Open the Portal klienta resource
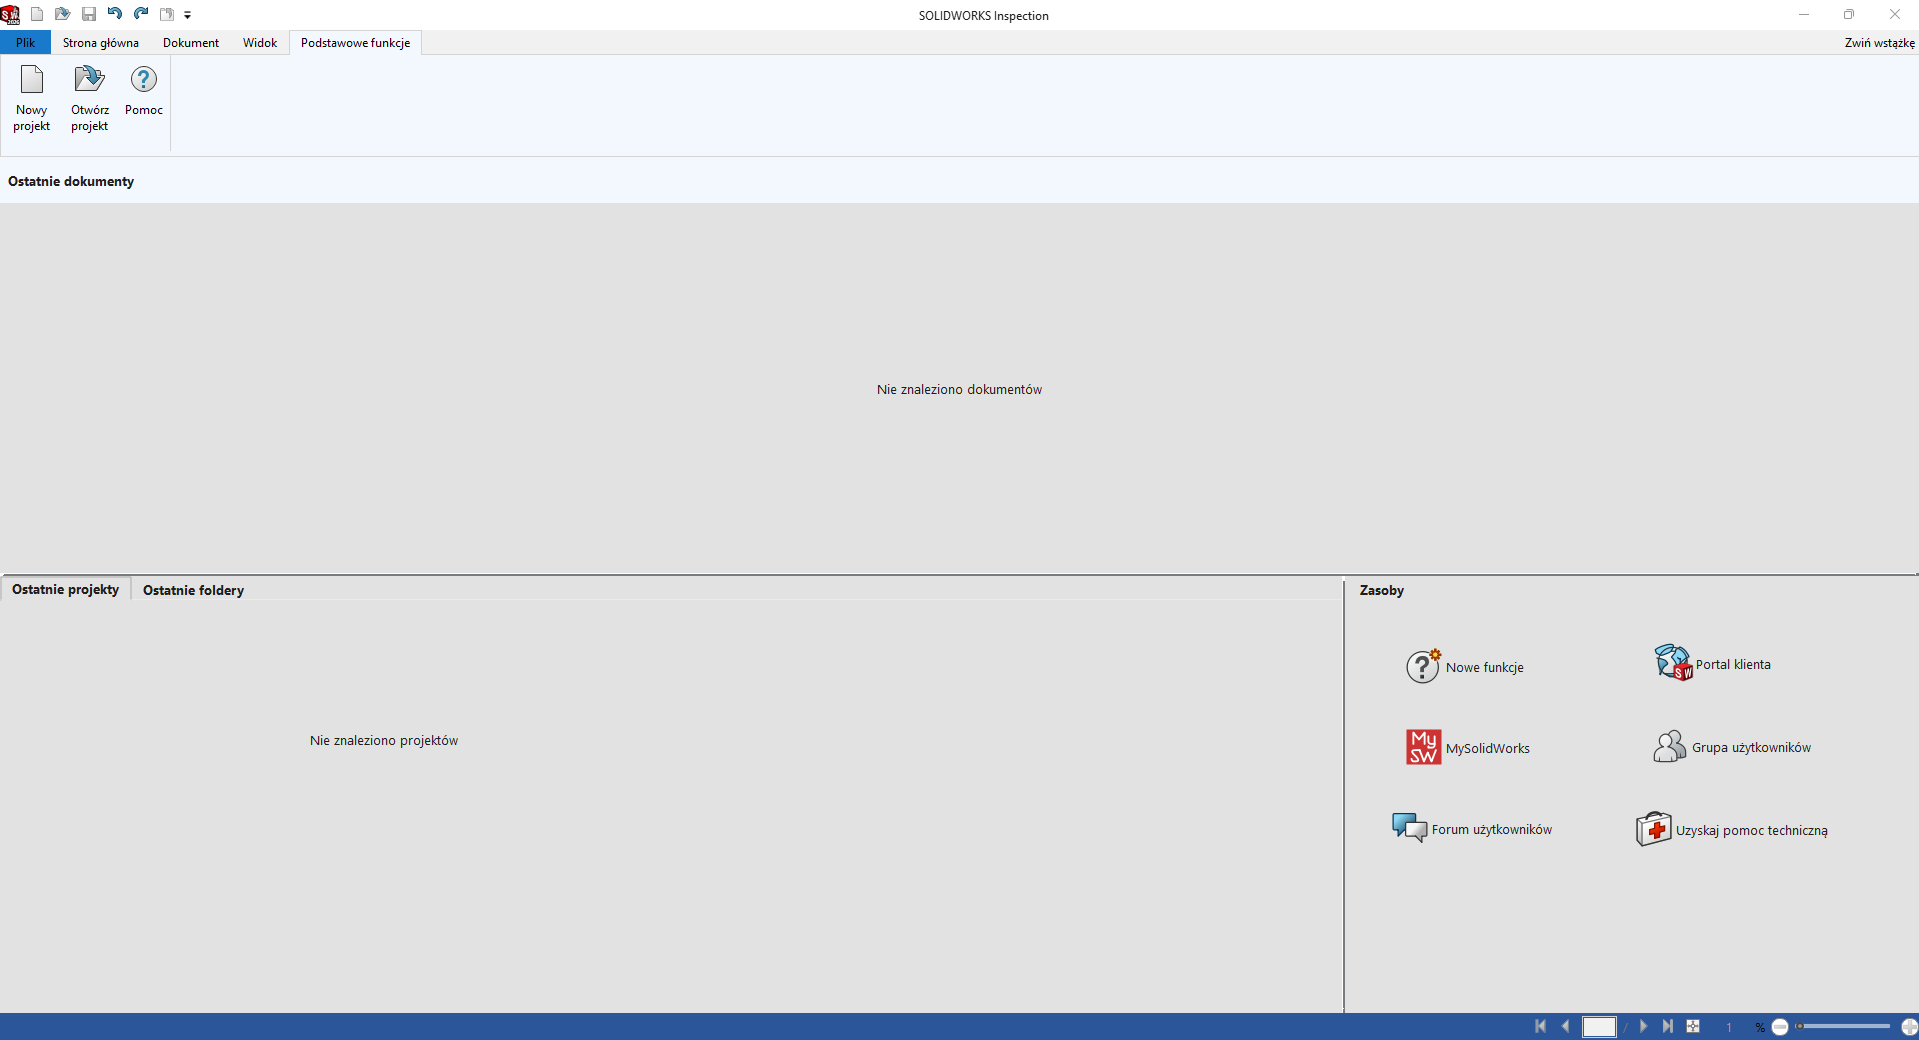Image resolution: width=1919 pixels, height=1040 pixels. coord(1713,663)
